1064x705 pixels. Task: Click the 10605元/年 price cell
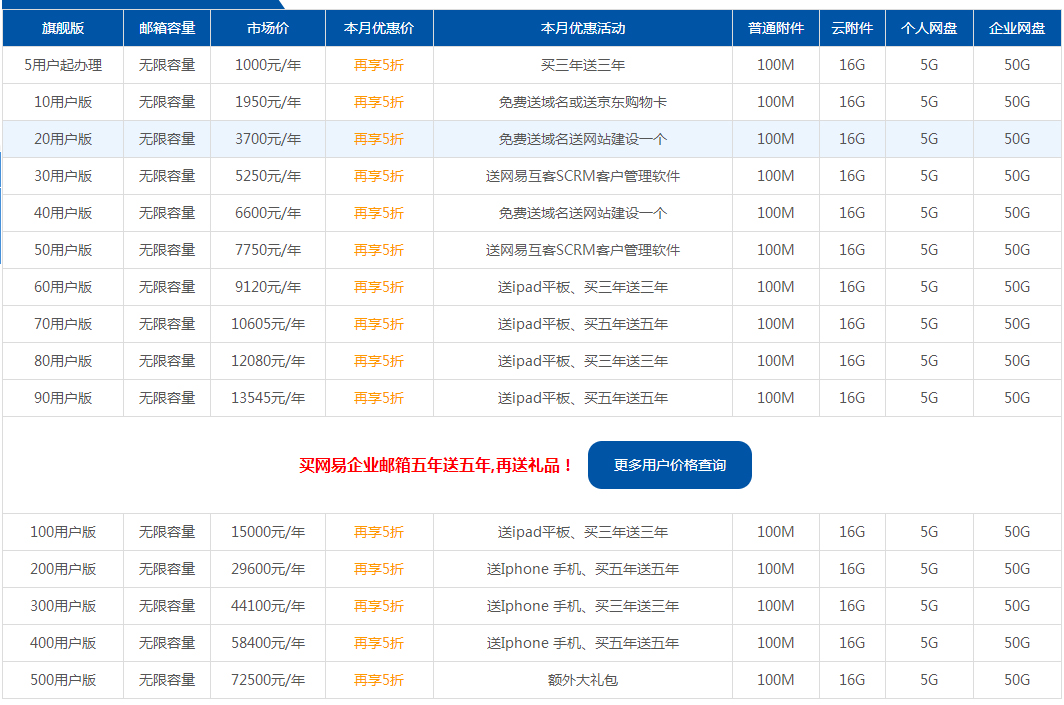(268, 324)
